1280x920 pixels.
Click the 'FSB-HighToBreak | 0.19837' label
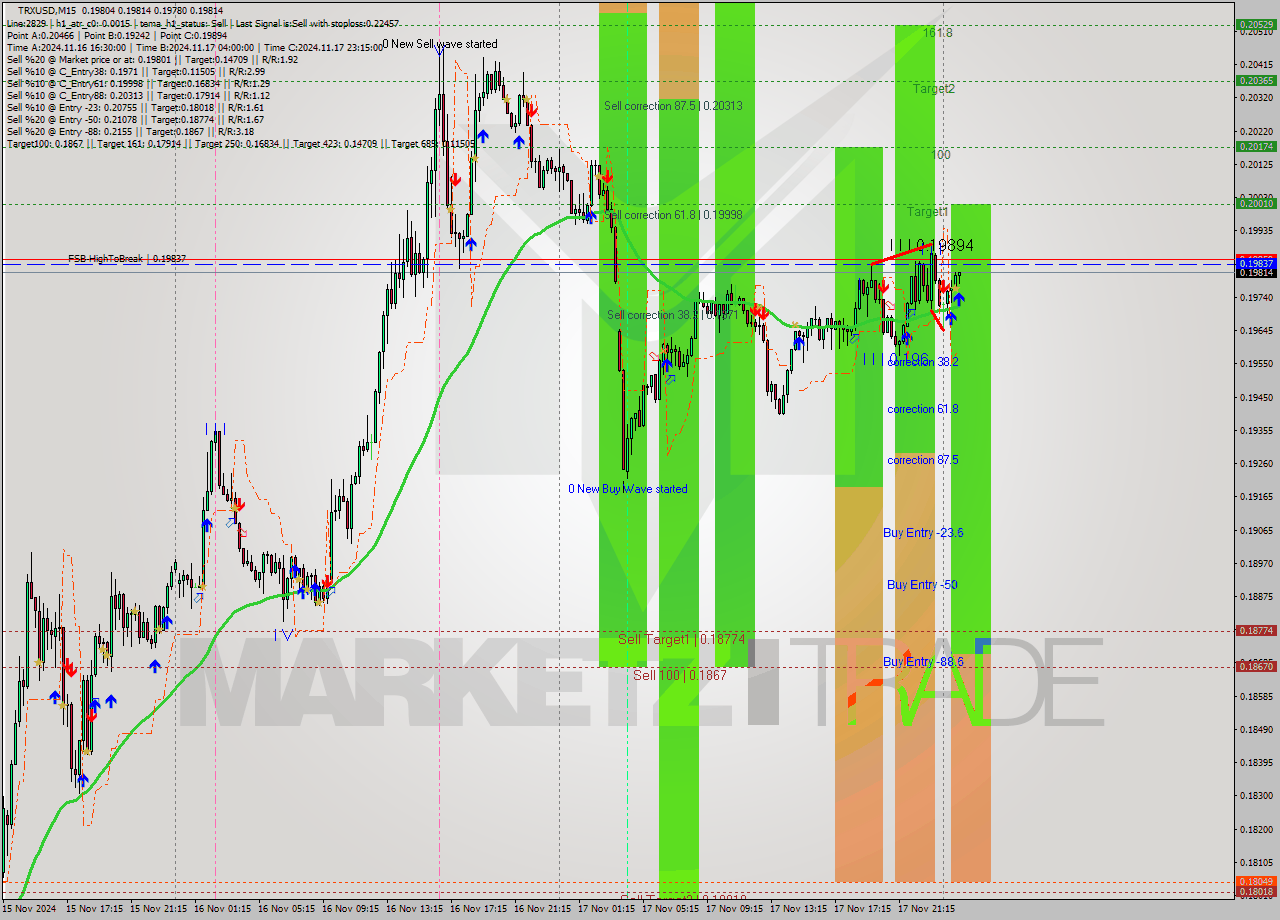pos(127,259)
